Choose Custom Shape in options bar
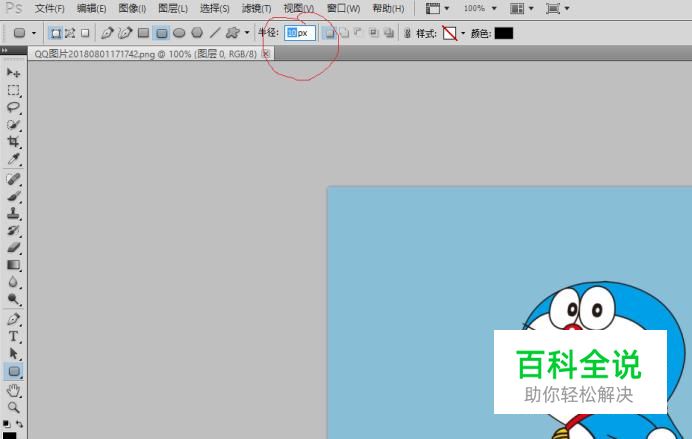 232,33
